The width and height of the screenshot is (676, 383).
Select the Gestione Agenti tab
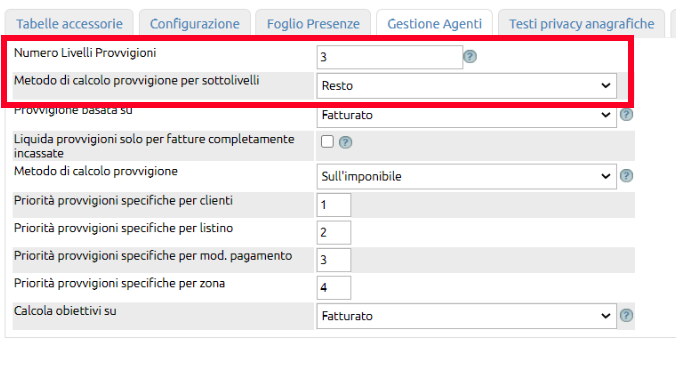(x=434, y=23)
